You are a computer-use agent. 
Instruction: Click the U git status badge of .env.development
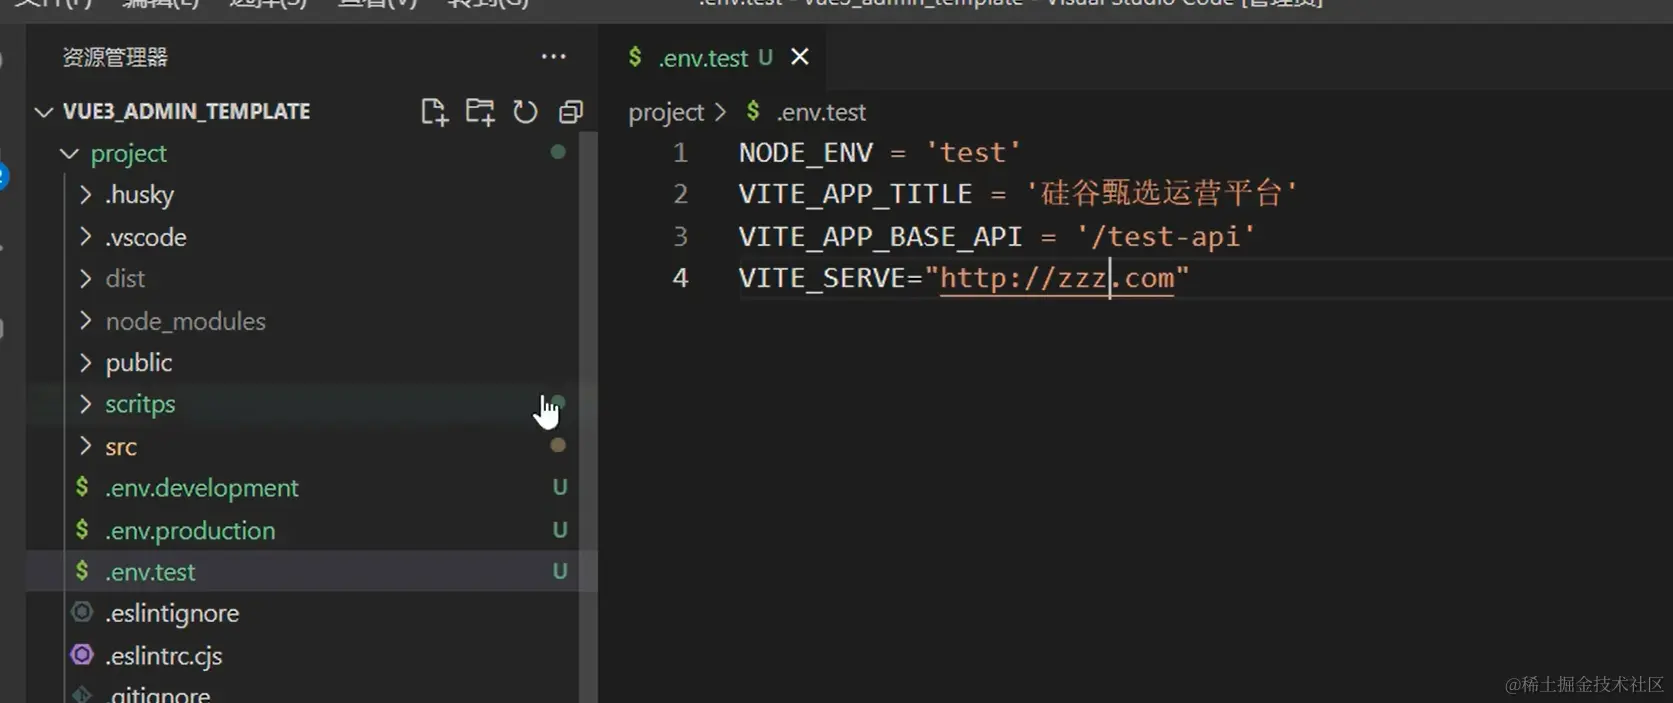(560, 487)
